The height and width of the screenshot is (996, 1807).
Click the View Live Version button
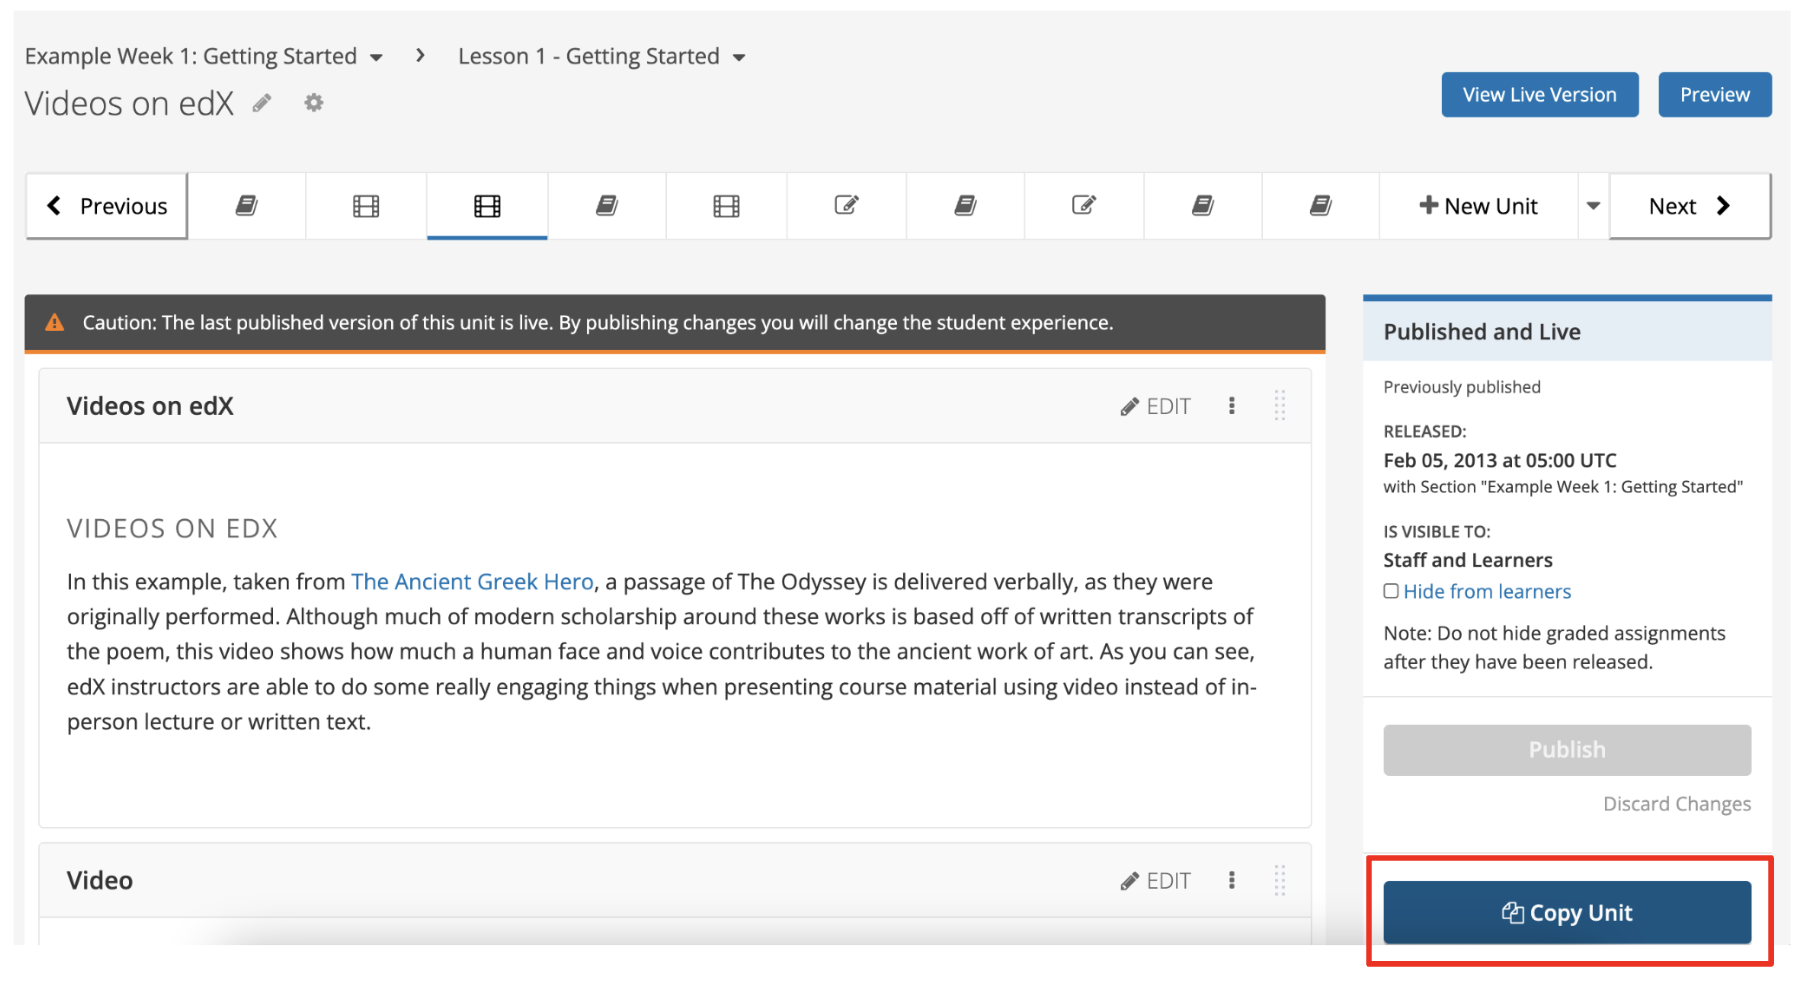pos(1539,94)
